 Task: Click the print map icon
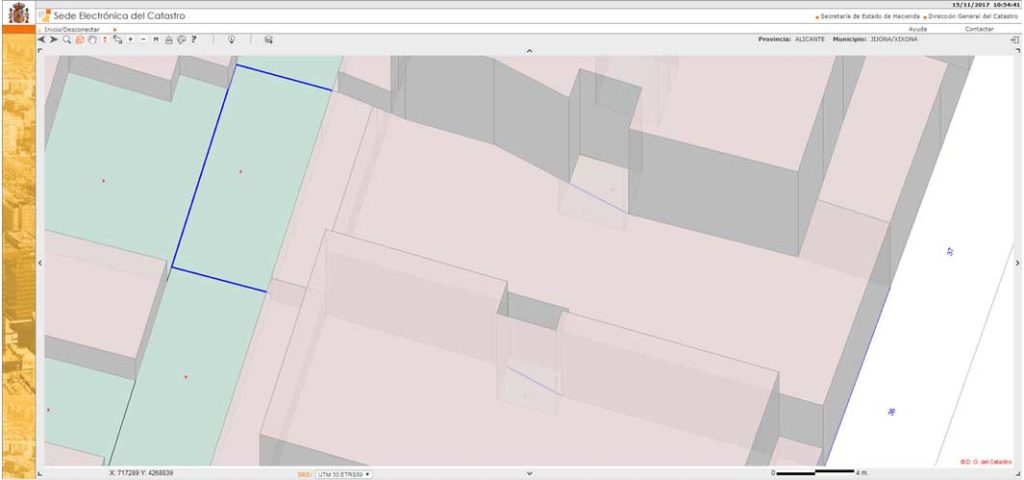tap(168, 39)
